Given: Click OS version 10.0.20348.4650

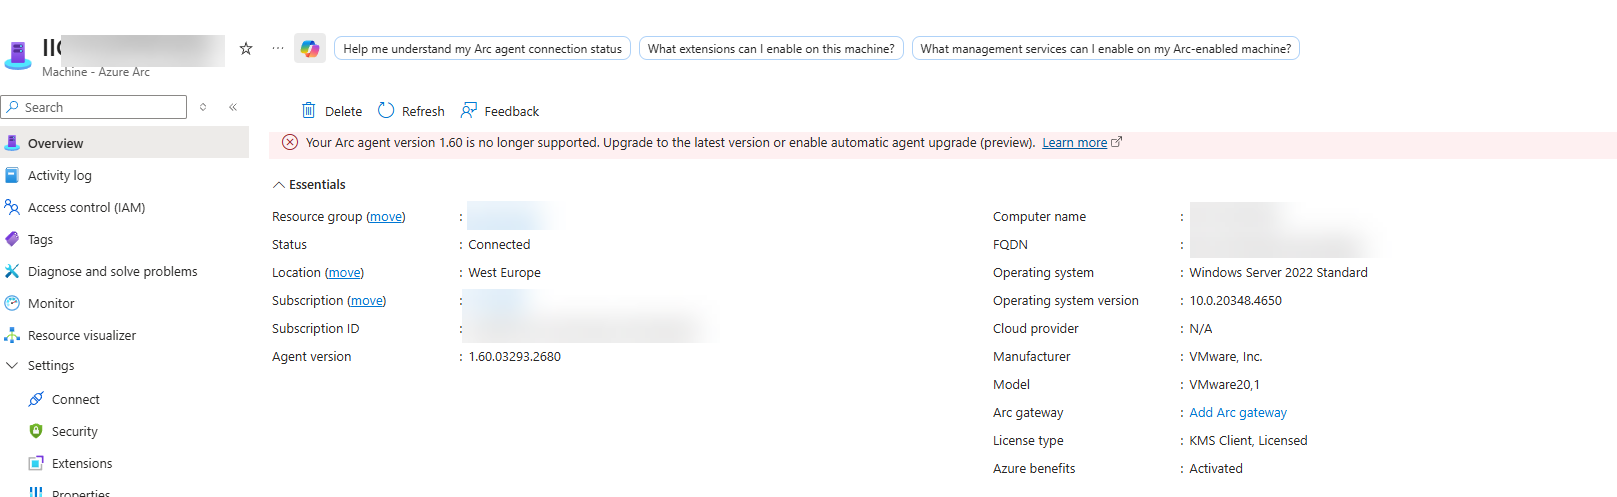Looking at the screenshot, I should tap(1236, 300).
